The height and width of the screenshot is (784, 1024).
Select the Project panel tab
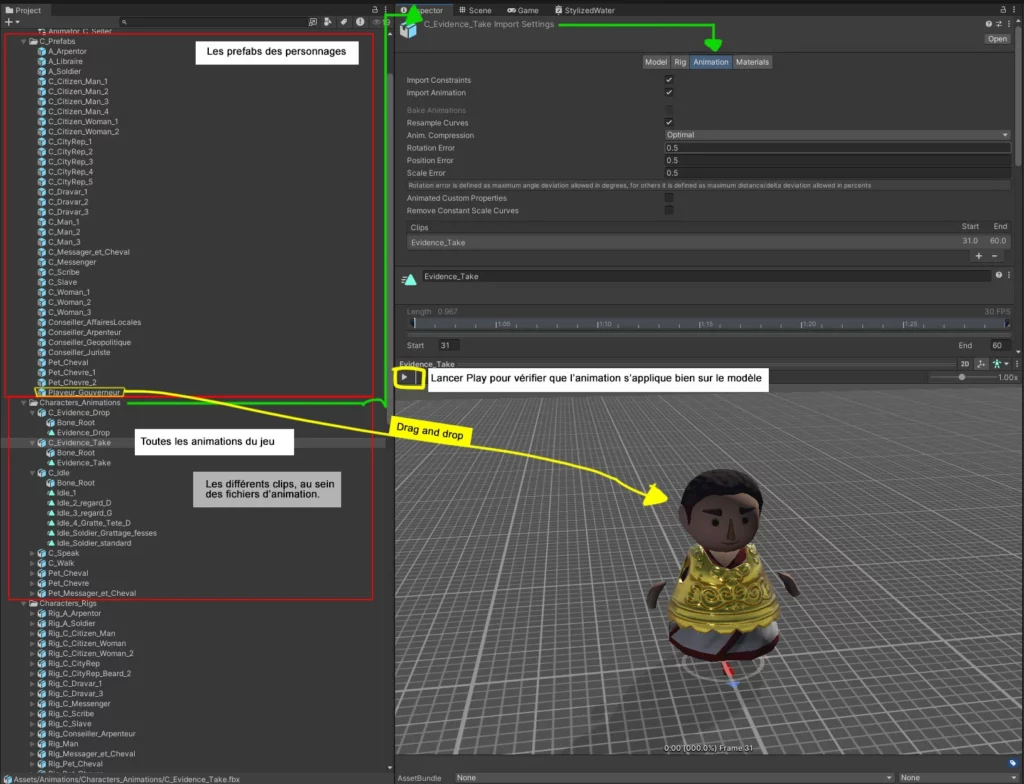tap(23, 10)
